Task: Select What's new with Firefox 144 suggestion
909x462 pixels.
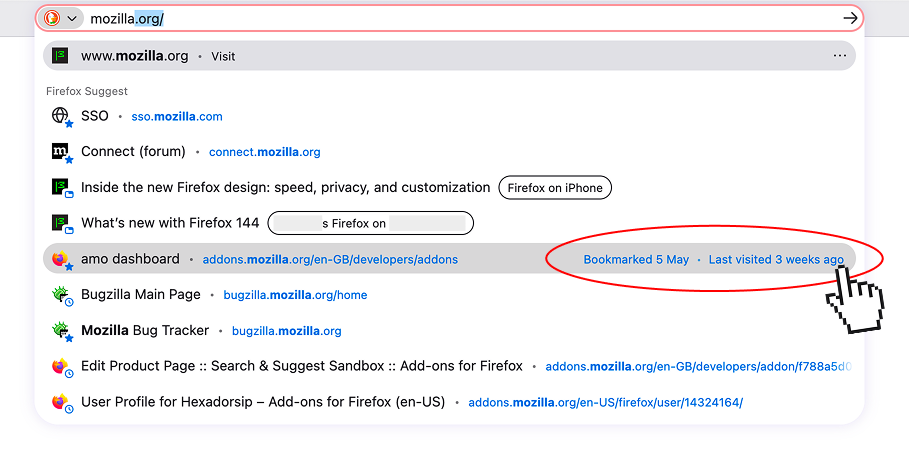Action: (170, 223)
